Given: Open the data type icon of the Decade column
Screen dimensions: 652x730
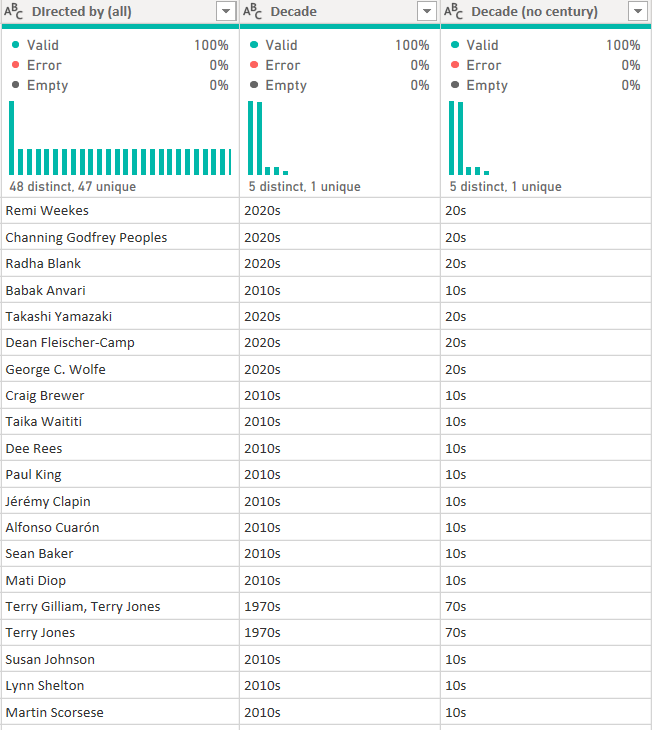Looking at the screenshot, I should [x=254, y=12].
